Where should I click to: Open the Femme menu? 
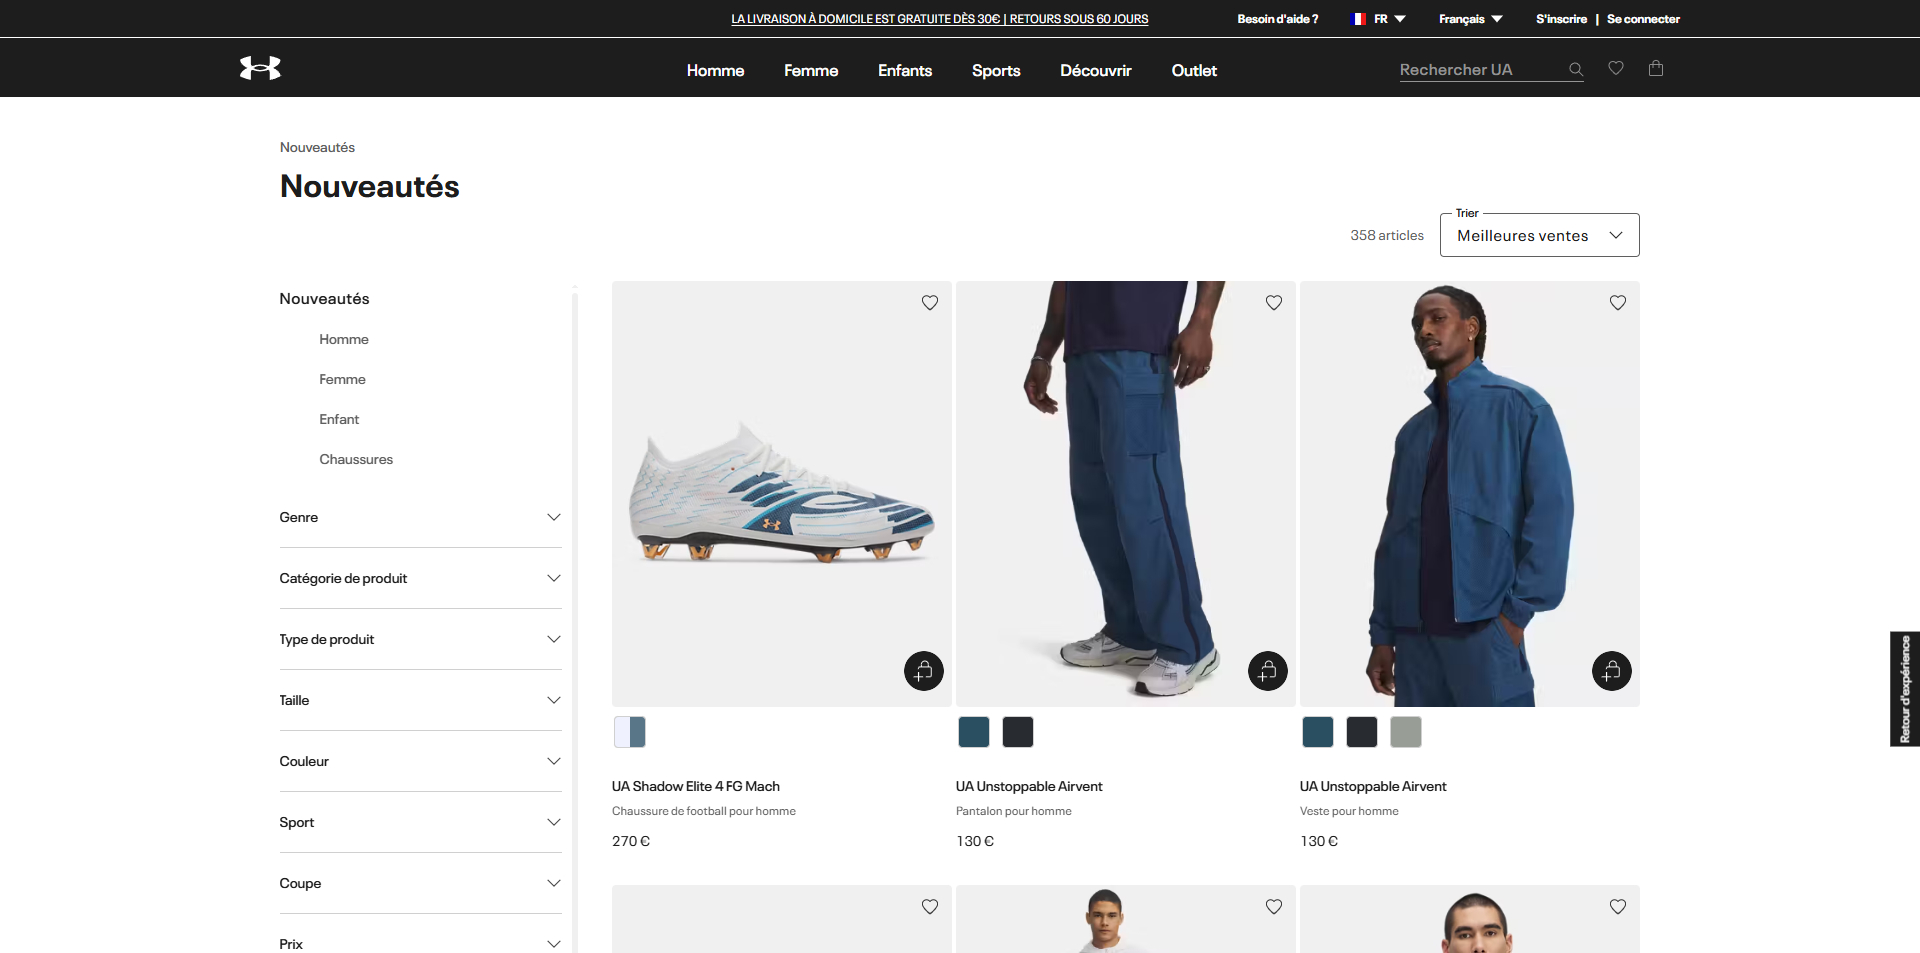pyautogui.click(x=811, y=70)
